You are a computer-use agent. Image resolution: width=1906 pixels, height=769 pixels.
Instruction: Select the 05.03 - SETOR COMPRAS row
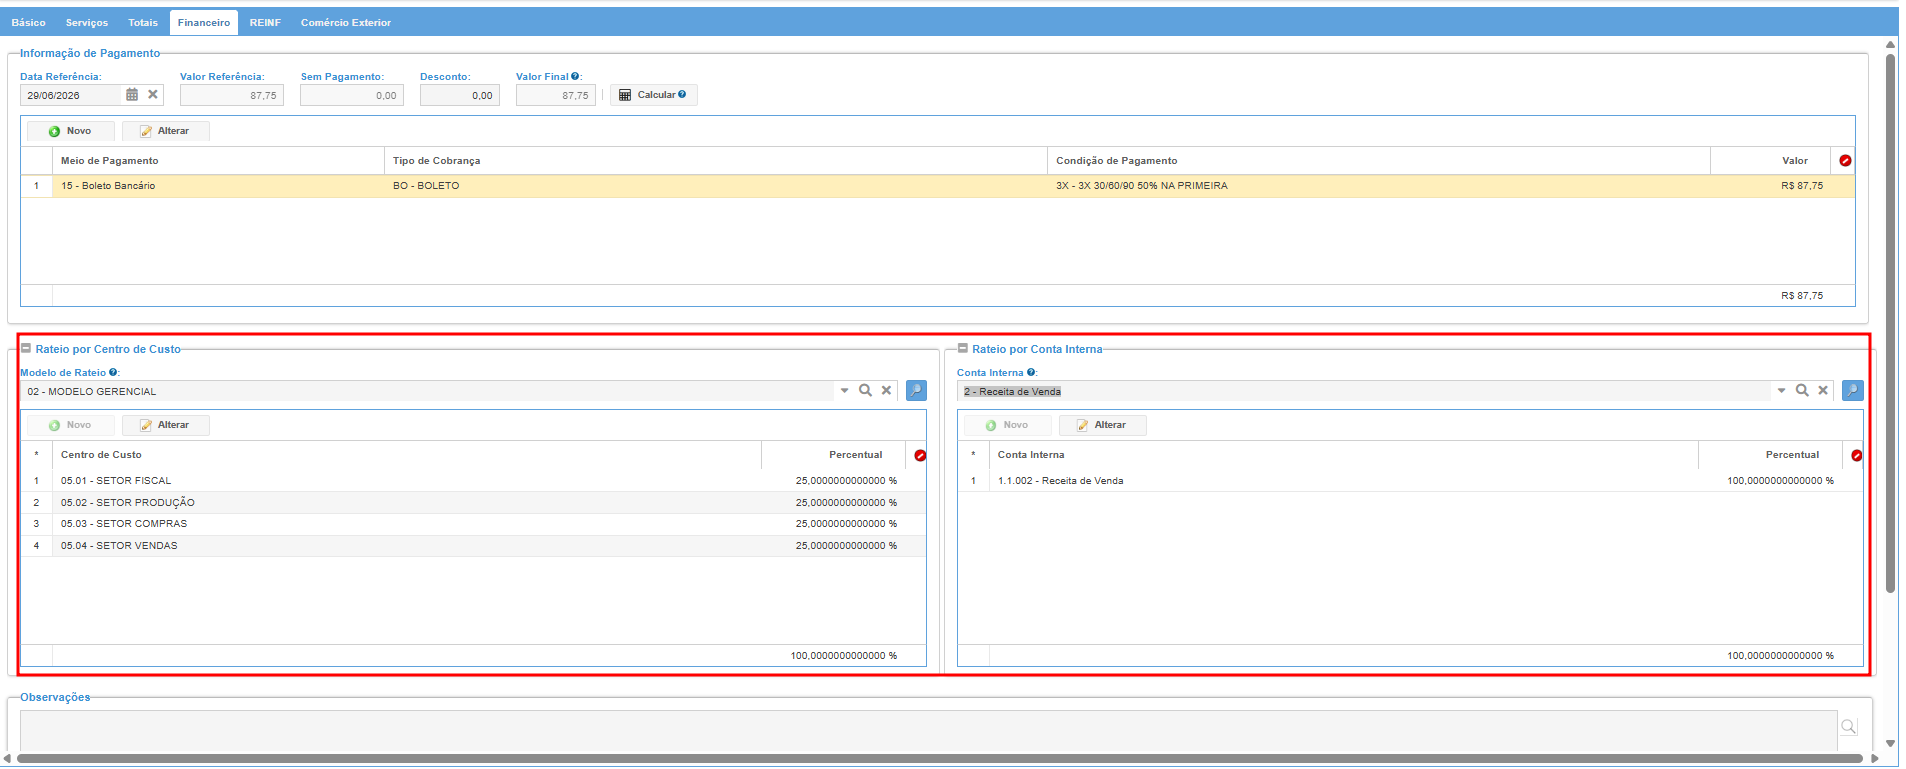(x=473, y=524)
